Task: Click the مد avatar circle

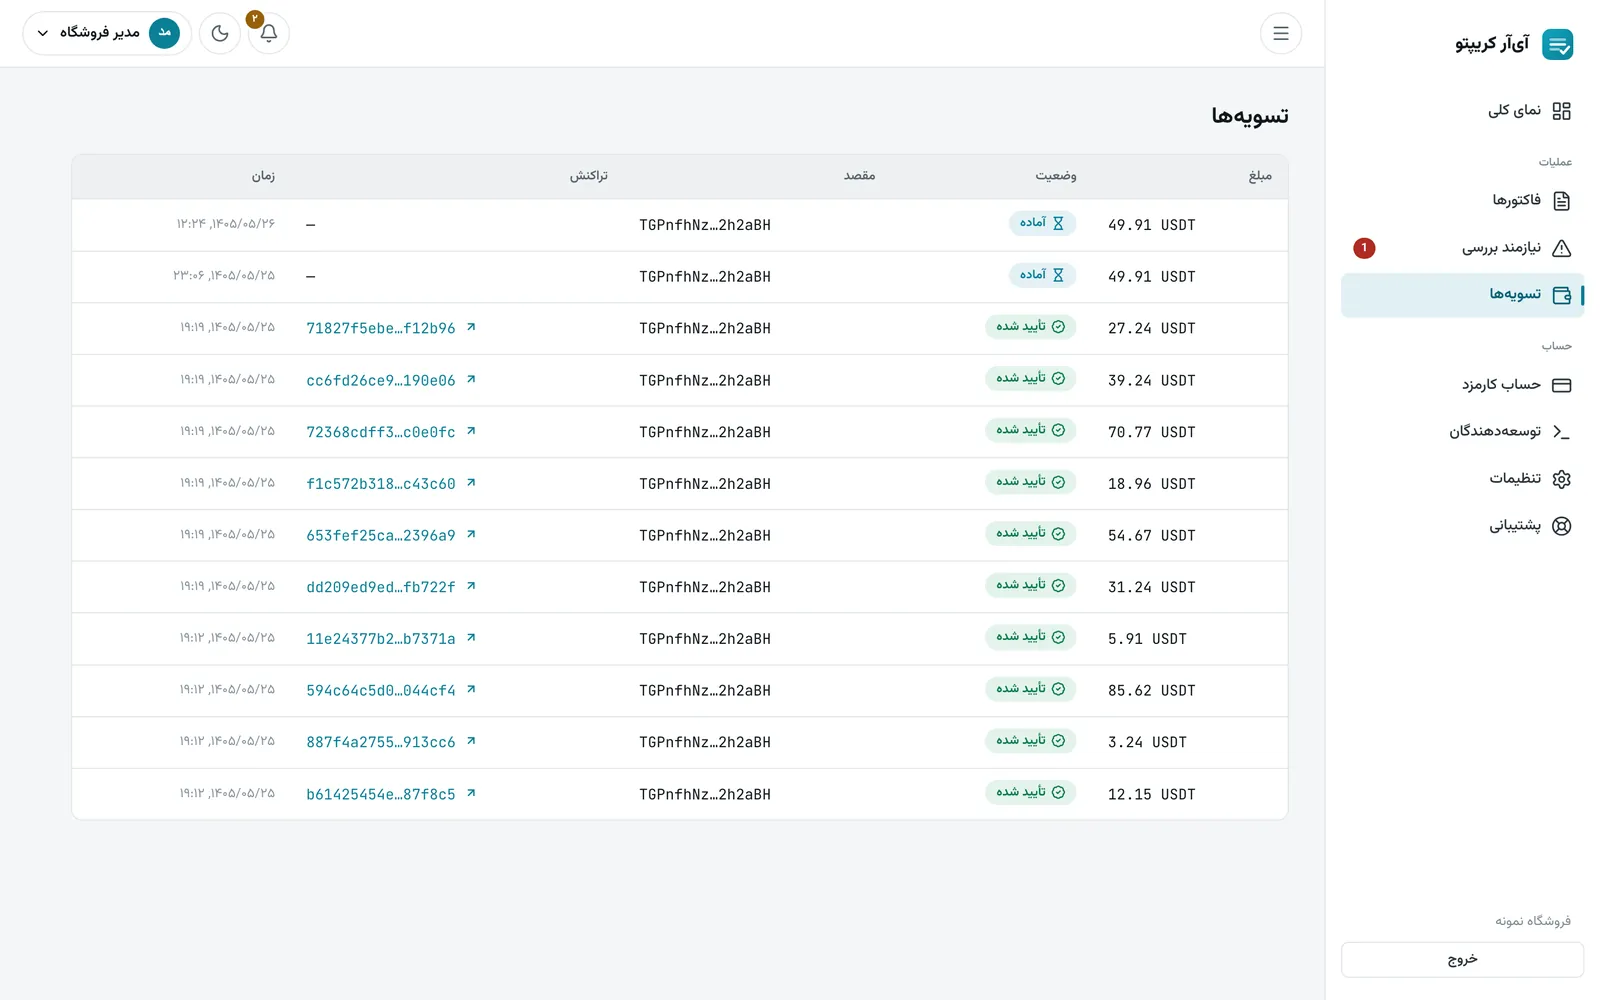Action: click(165, 33)
